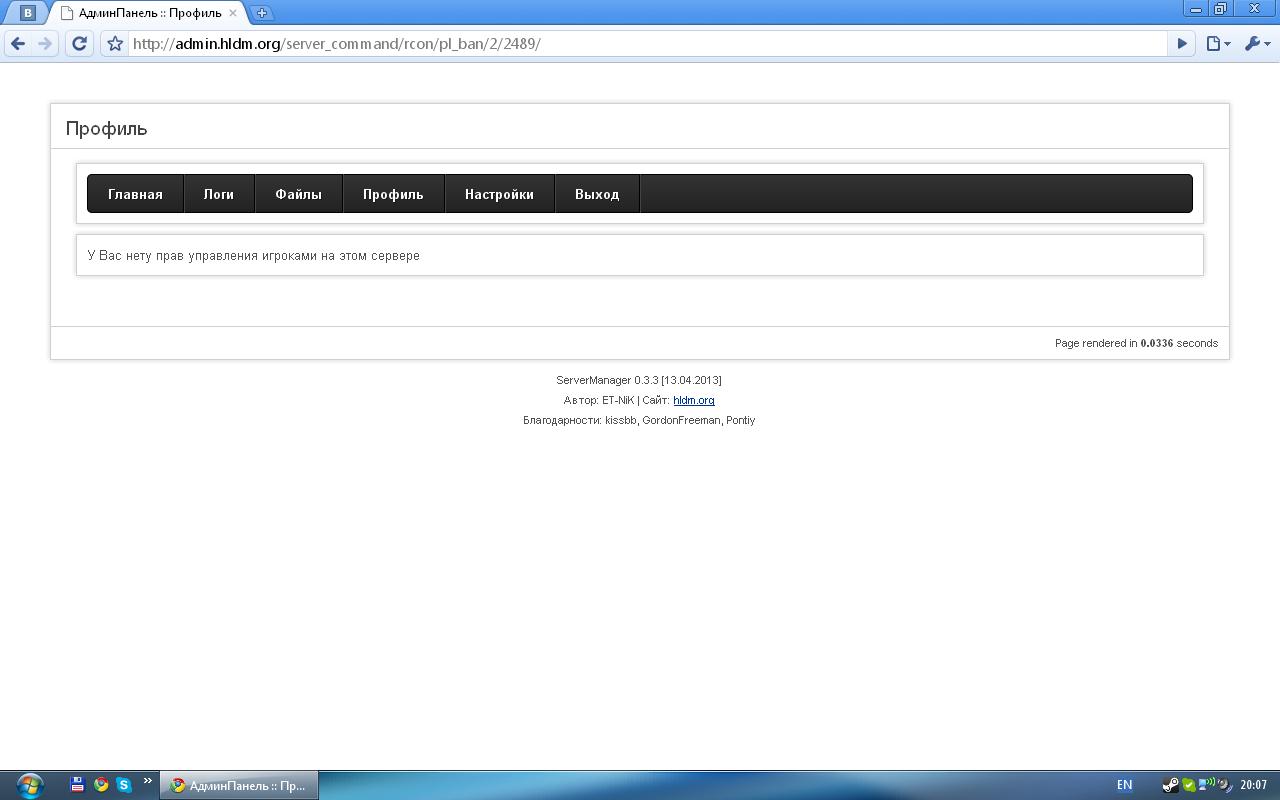Image resolution: width=1280 pixels, height=800 pixels.
Task: Open the wrench settings menu dropdown
Action: pos(1257,43)
